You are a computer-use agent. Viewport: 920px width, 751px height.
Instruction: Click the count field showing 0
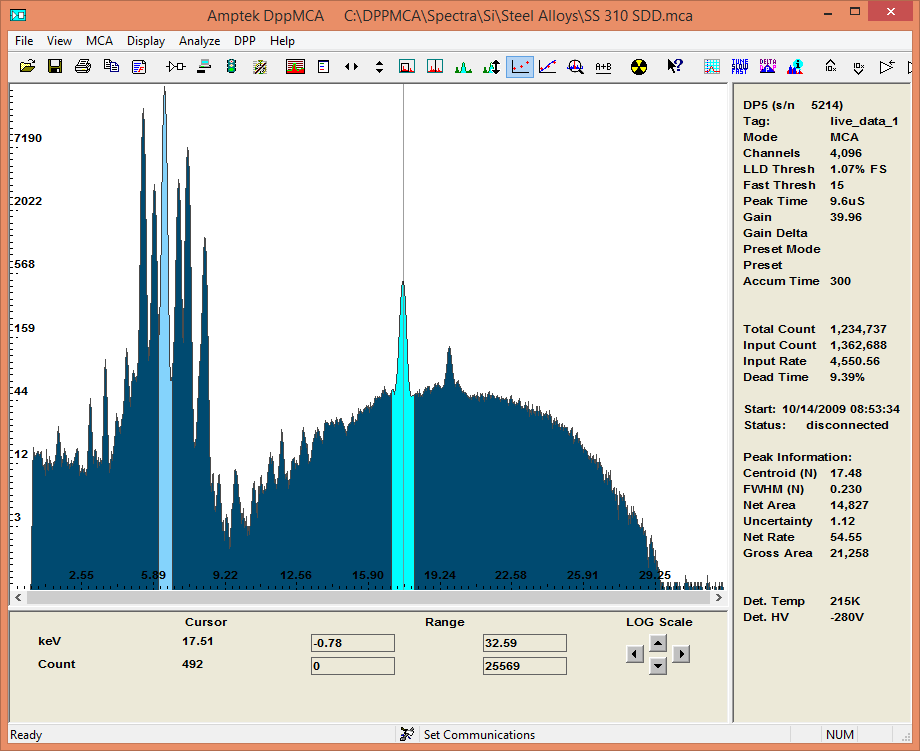click(x=353, y=666)
